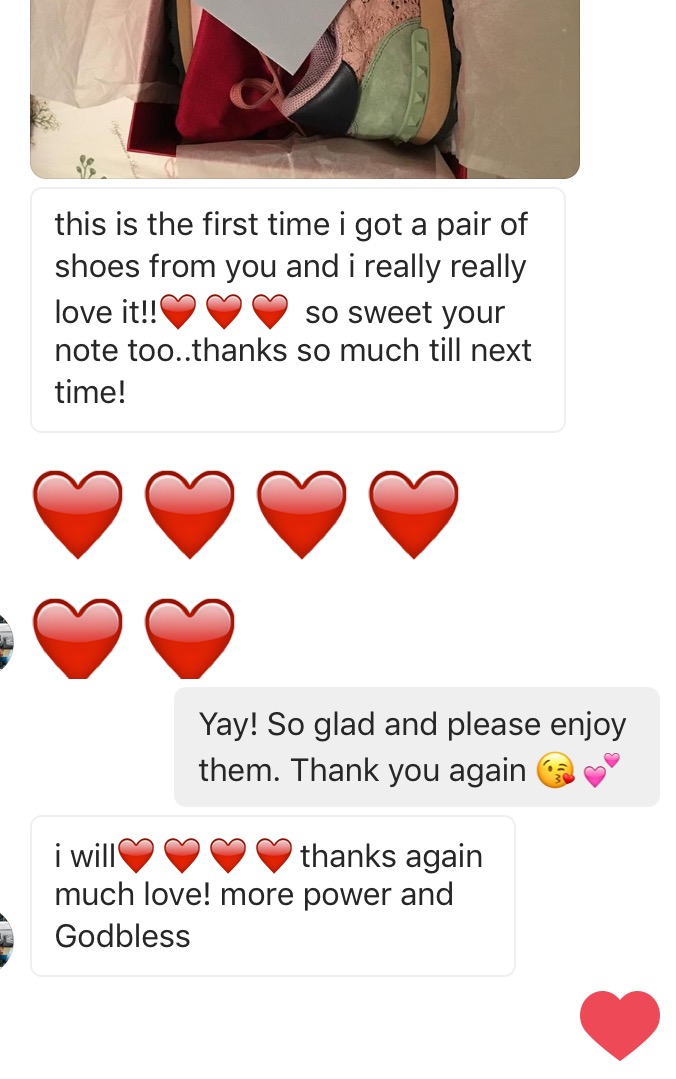Click the third large heart in top row
The width and height of the screenshot is (676, 1079).
coord(302,514)
